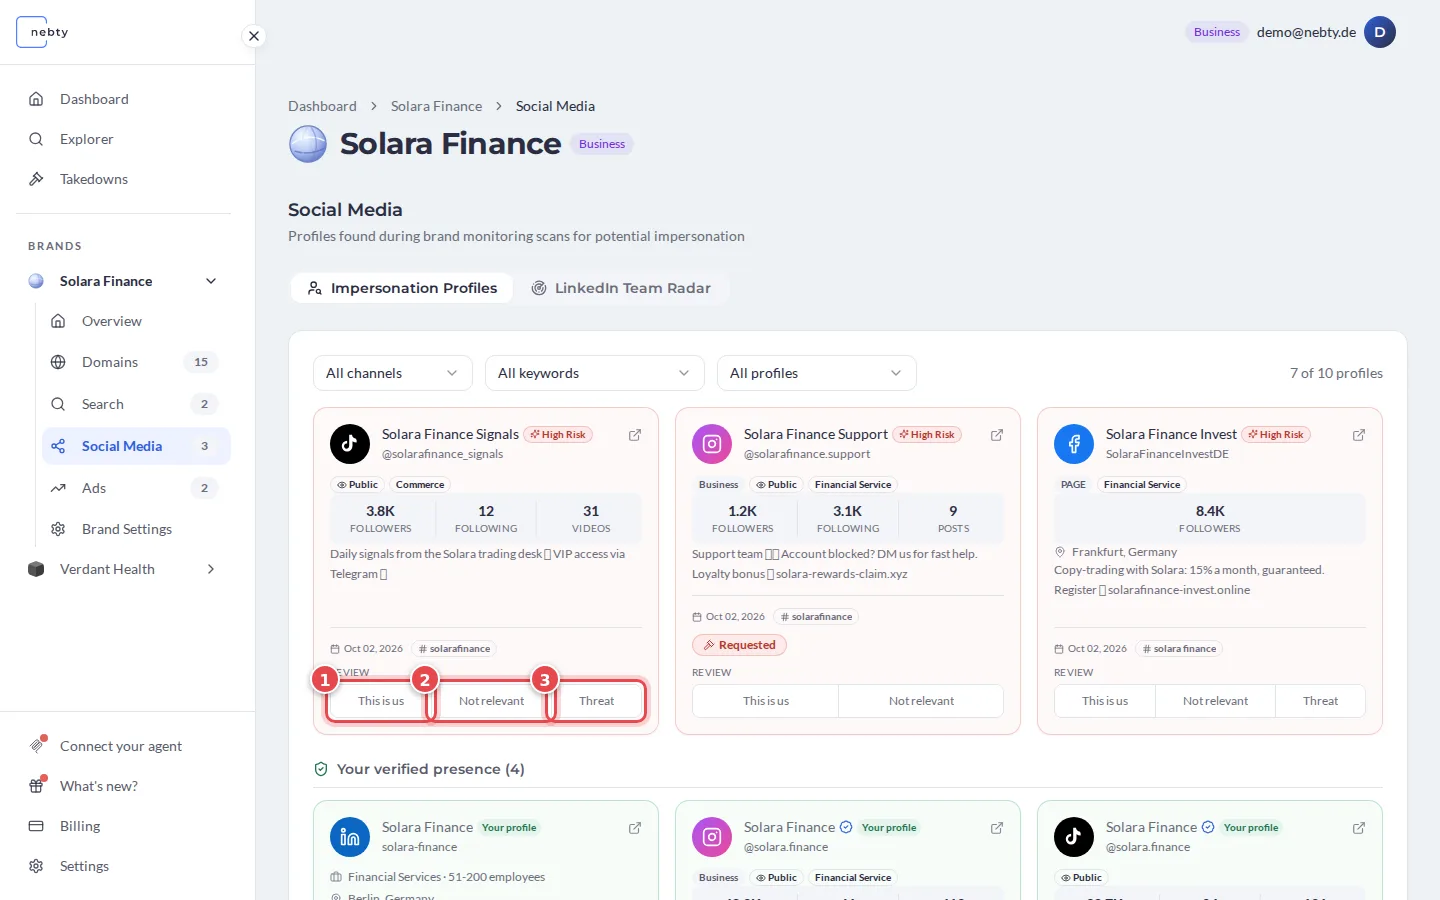Viewport: 1440px width, 900px height.
Task: Click the Dashboard breadcrumb link
Action: point(322,106)
